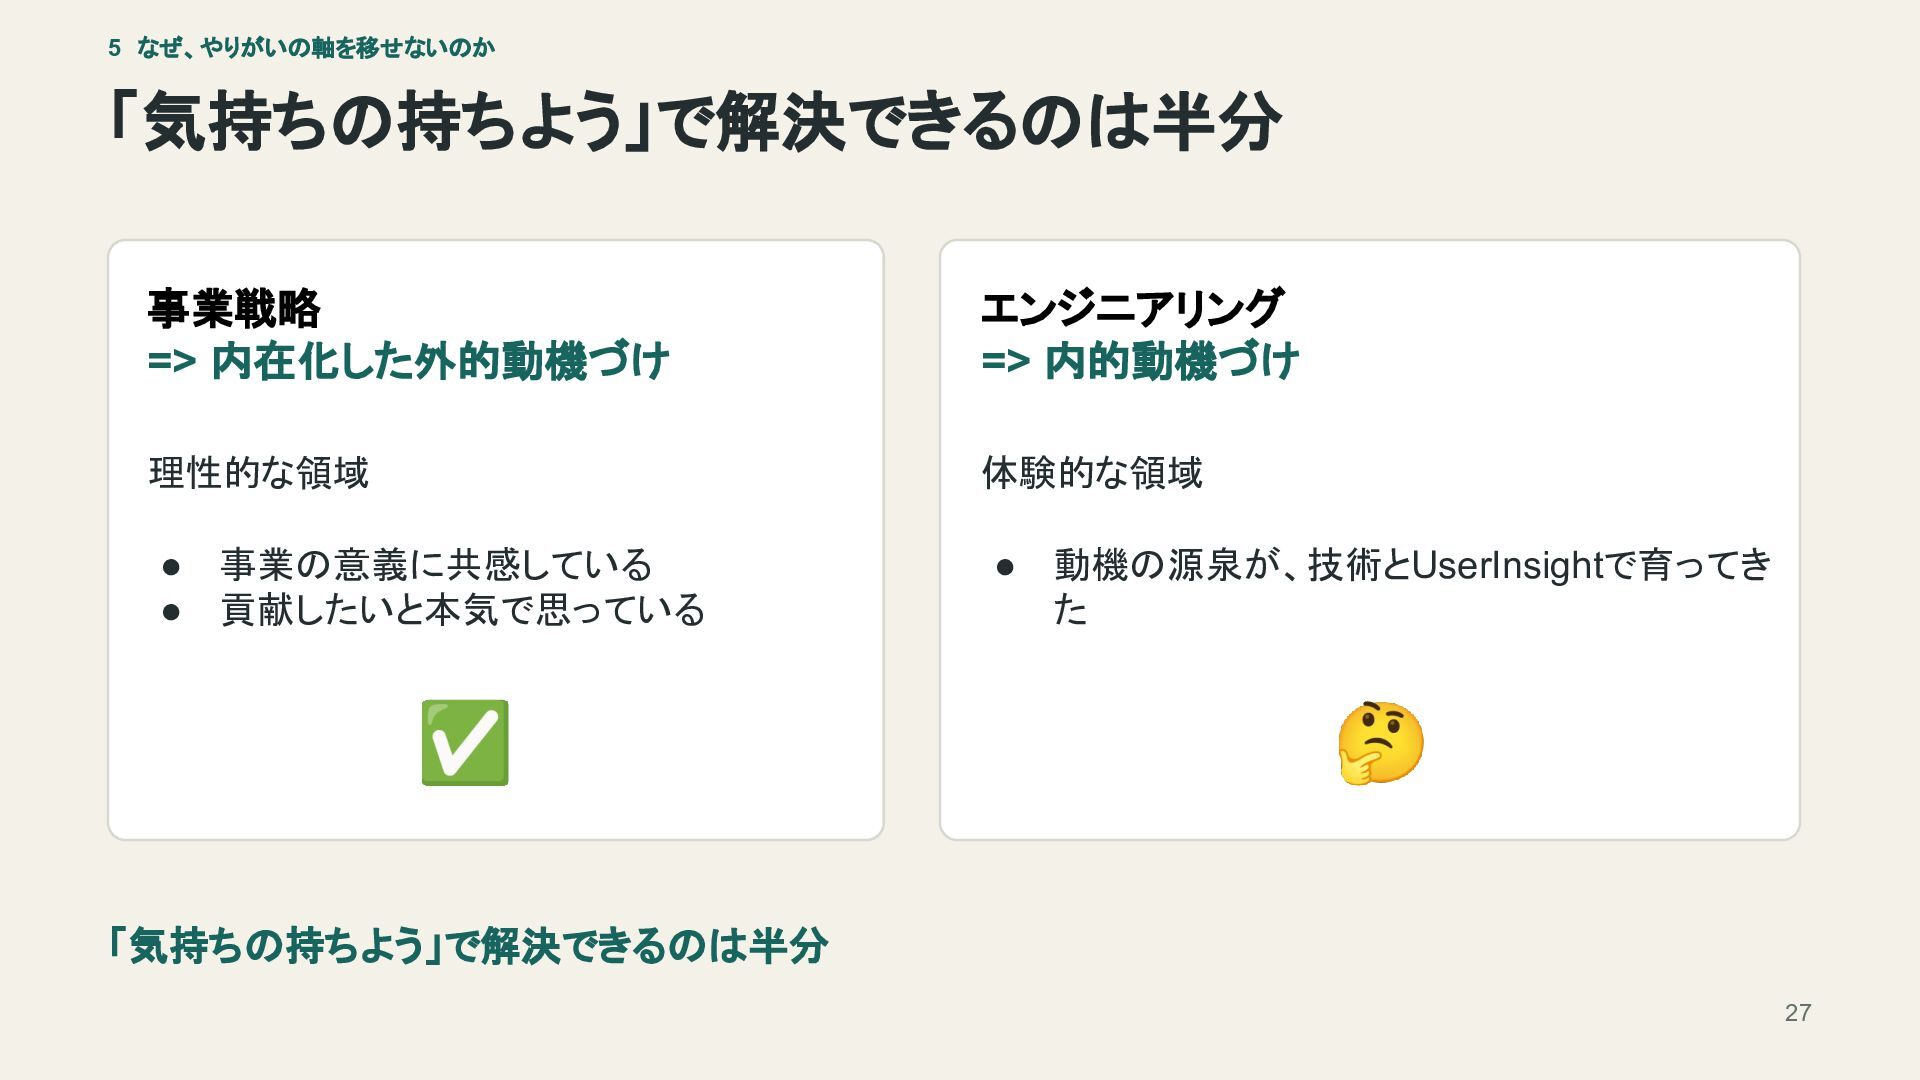The height and width of the screenshot is (1080, 1920).
Task: Click the bullet 貢献したいと本気で思っている
Action: coord(463,610)
